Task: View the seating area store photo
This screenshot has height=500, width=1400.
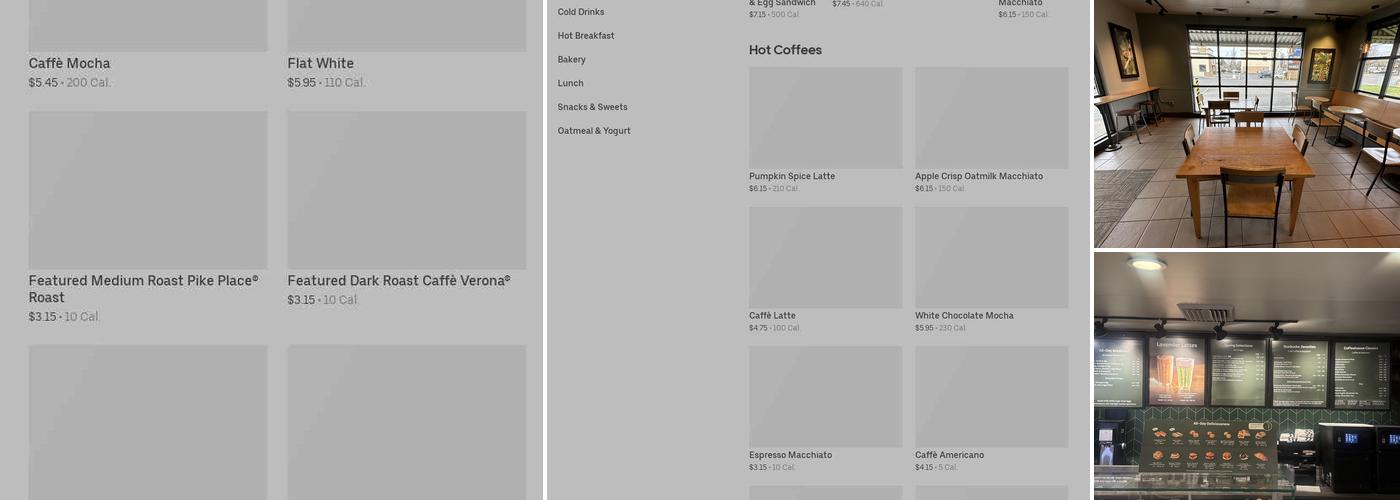Action: (1247, 123)
